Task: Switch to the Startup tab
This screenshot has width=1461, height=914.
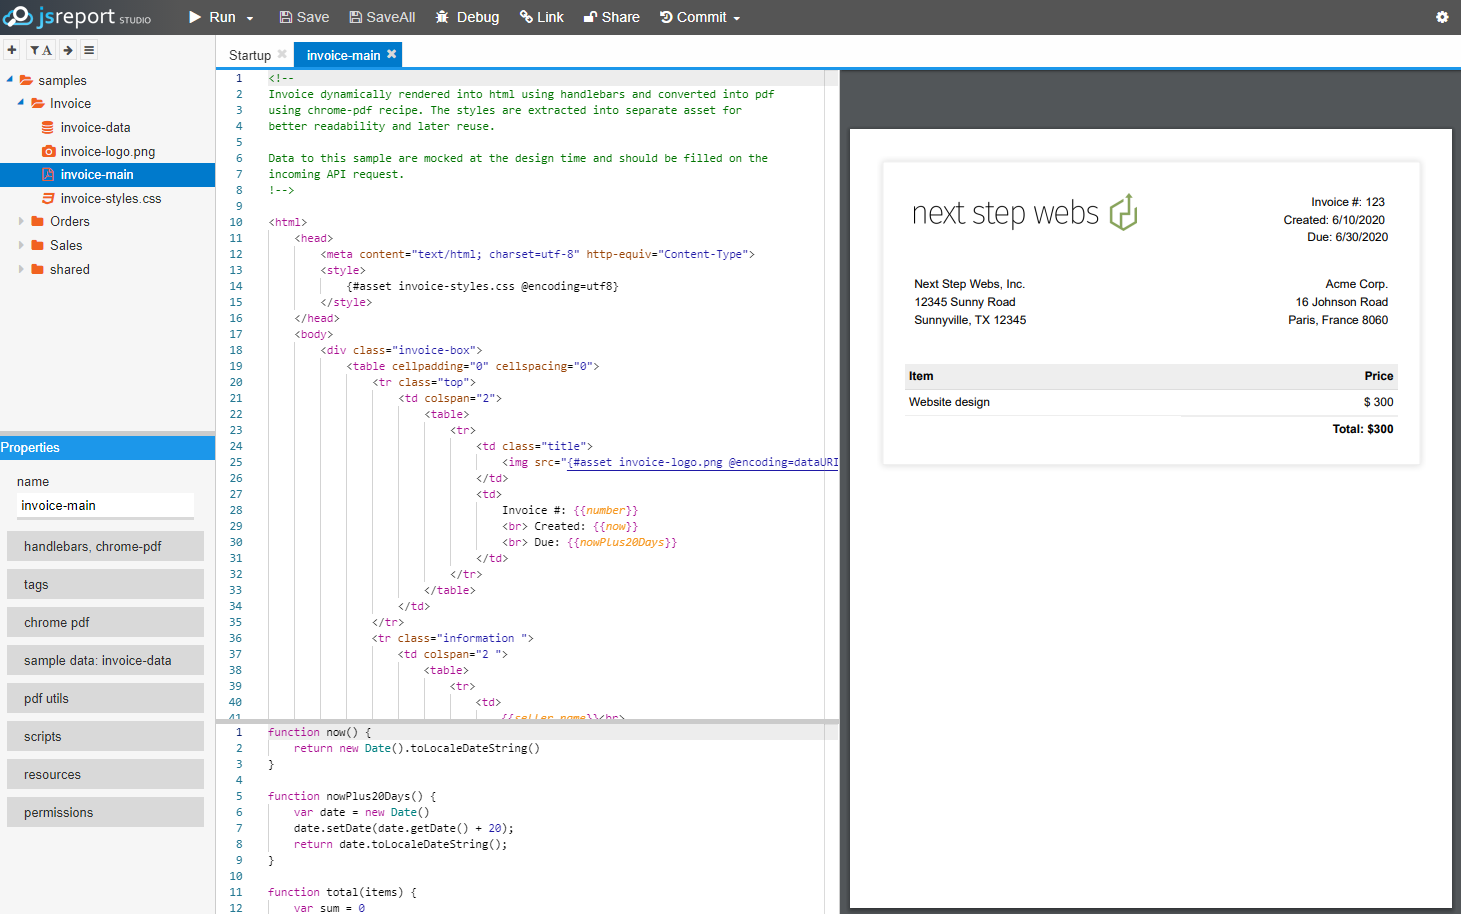Action: coord(251,55)
